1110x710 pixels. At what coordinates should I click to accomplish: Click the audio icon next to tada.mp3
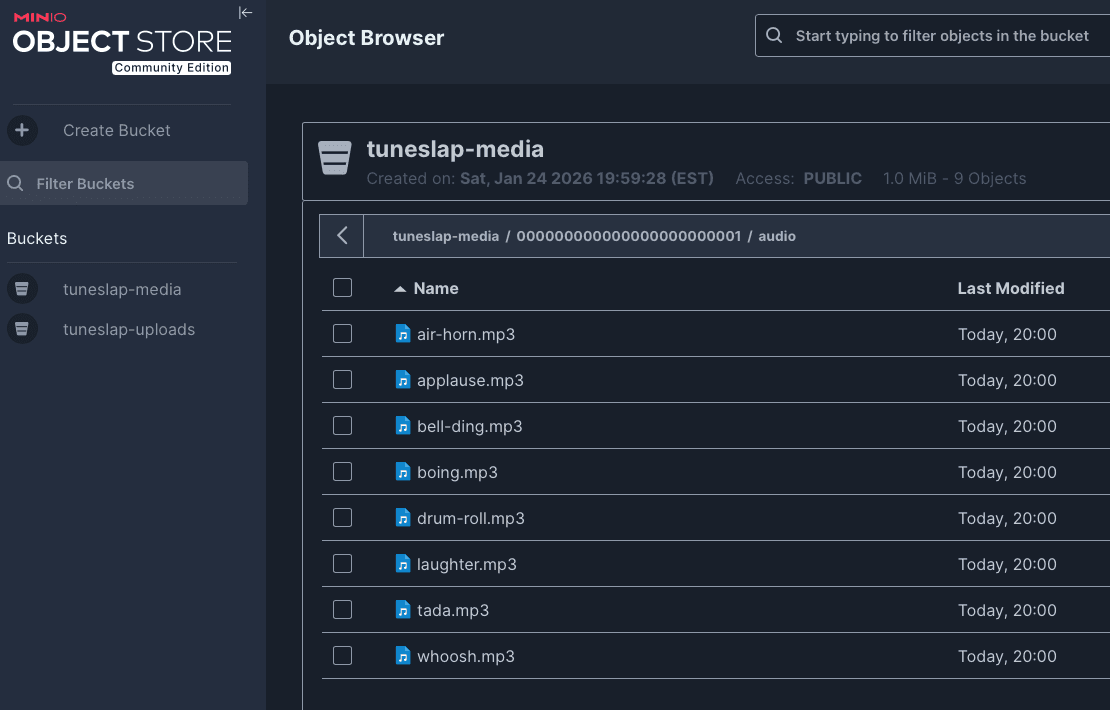point(403,609)
